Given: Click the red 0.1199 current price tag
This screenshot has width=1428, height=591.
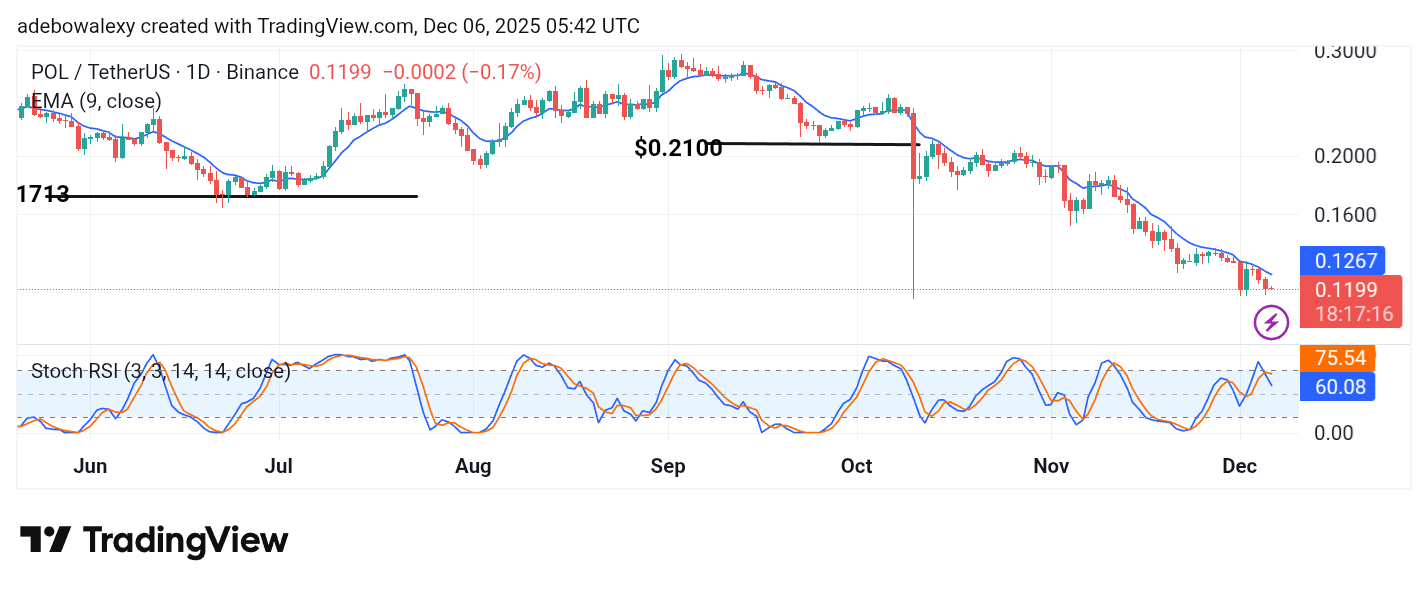Looking at the screenshot, I should click(x=1348, y=290).
